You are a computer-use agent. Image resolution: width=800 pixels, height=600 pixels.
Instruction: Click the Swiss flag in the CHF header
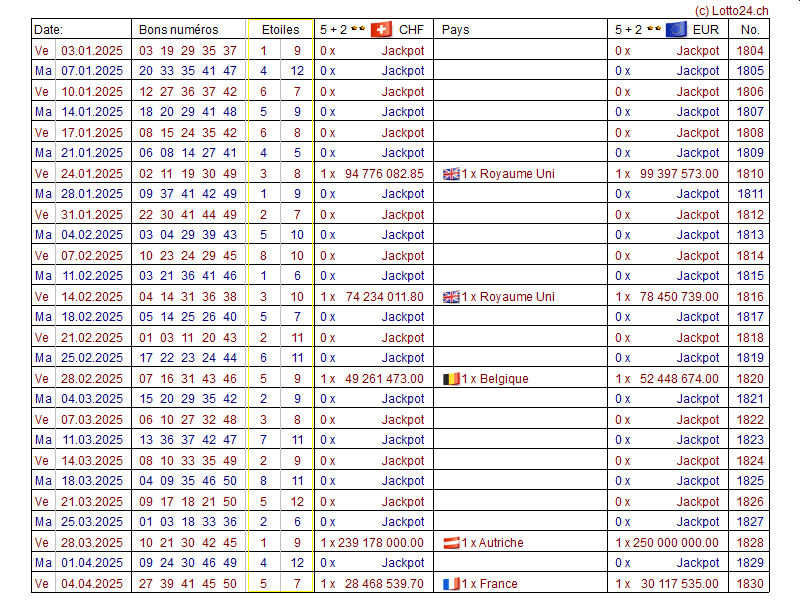381,29
